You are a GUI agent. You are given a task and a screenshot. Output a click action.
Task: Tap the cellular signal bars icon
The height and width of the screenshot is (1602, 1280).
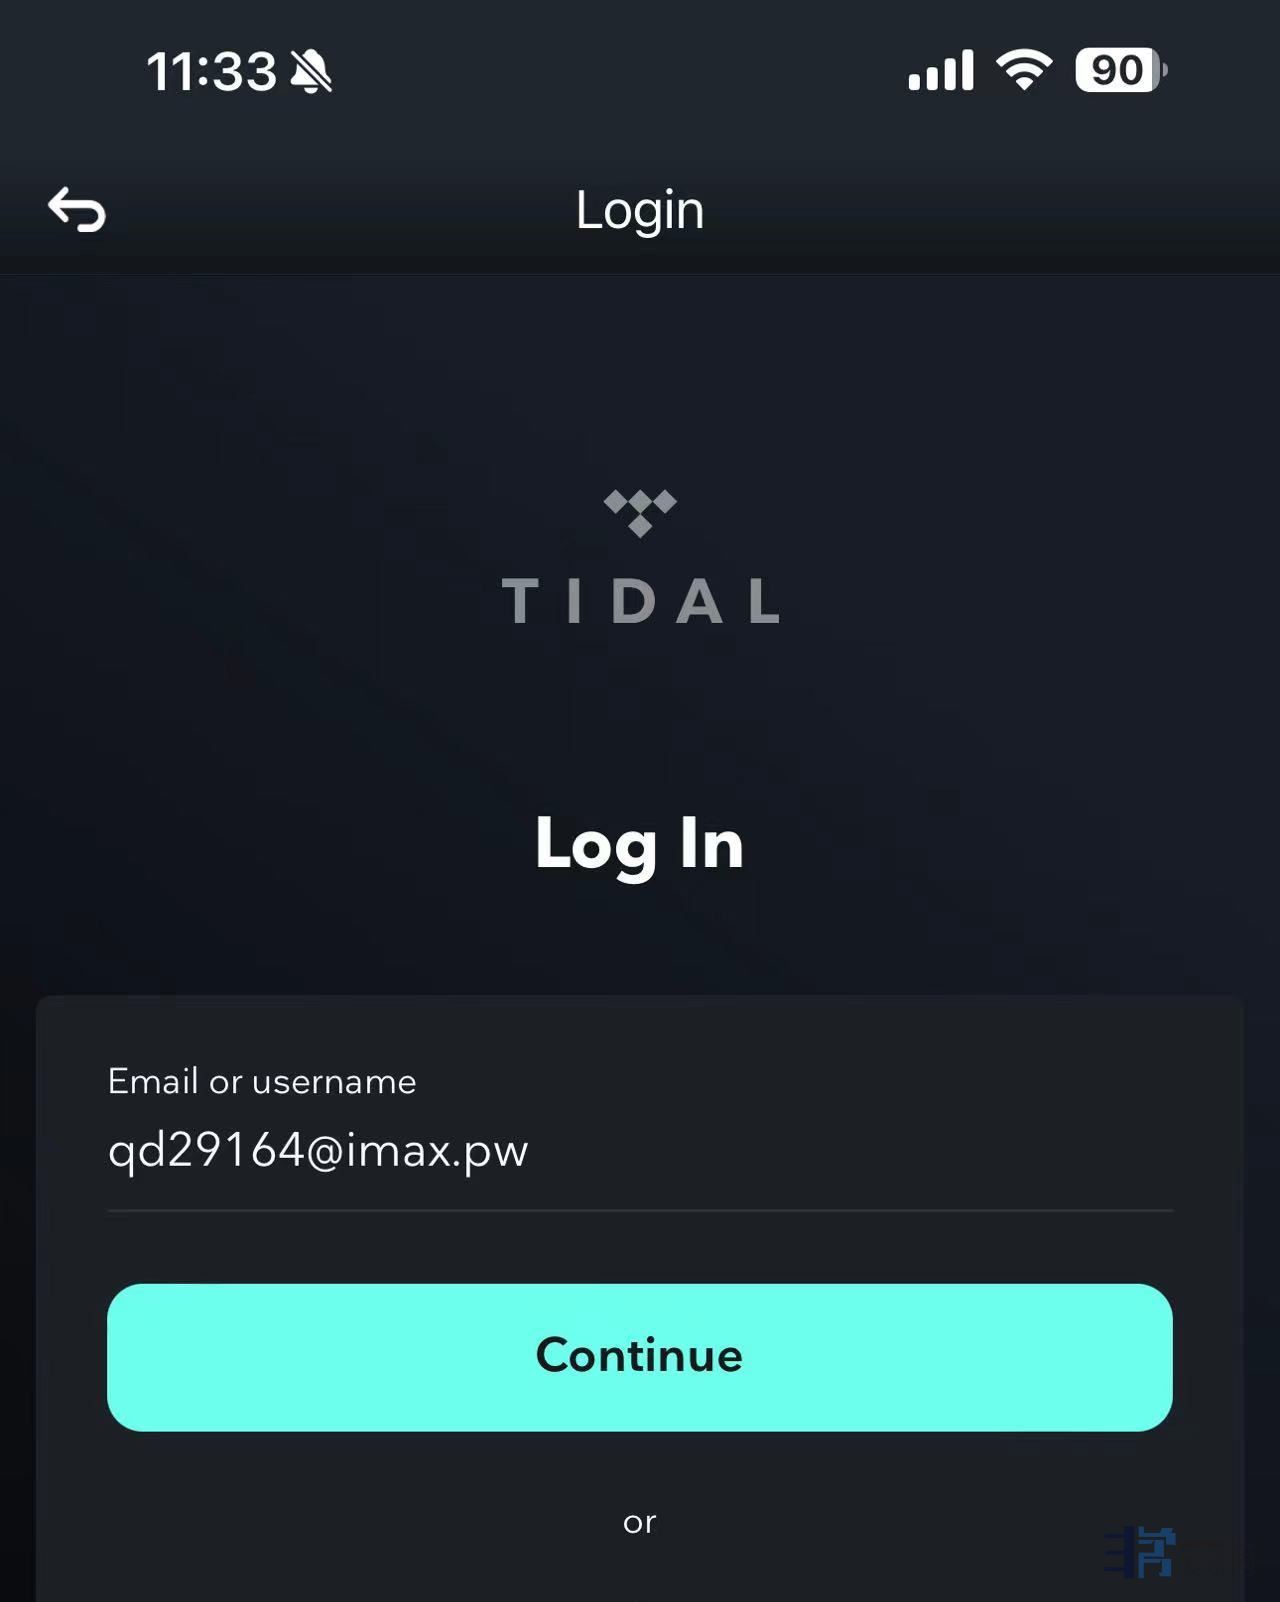(x=940, y=70)
